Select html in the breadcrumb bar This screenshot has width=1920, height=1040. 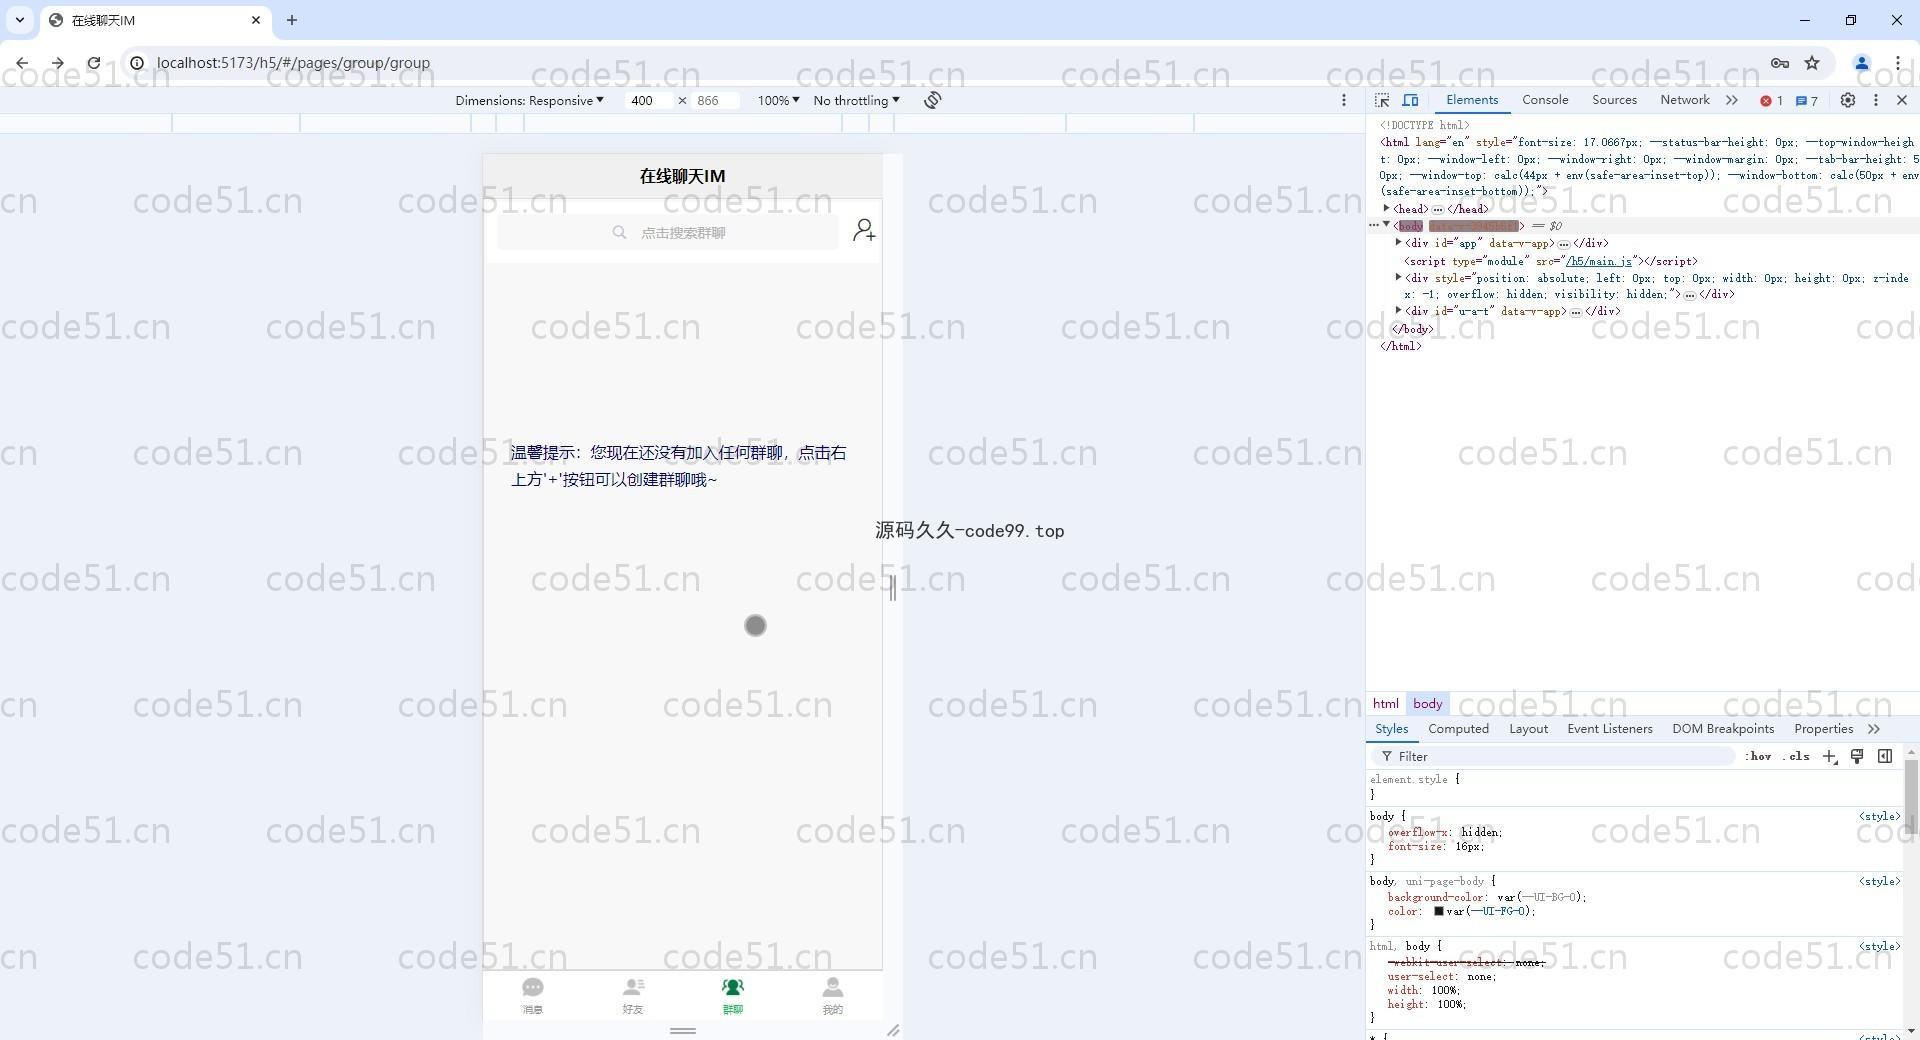(x=1385, y=704)
